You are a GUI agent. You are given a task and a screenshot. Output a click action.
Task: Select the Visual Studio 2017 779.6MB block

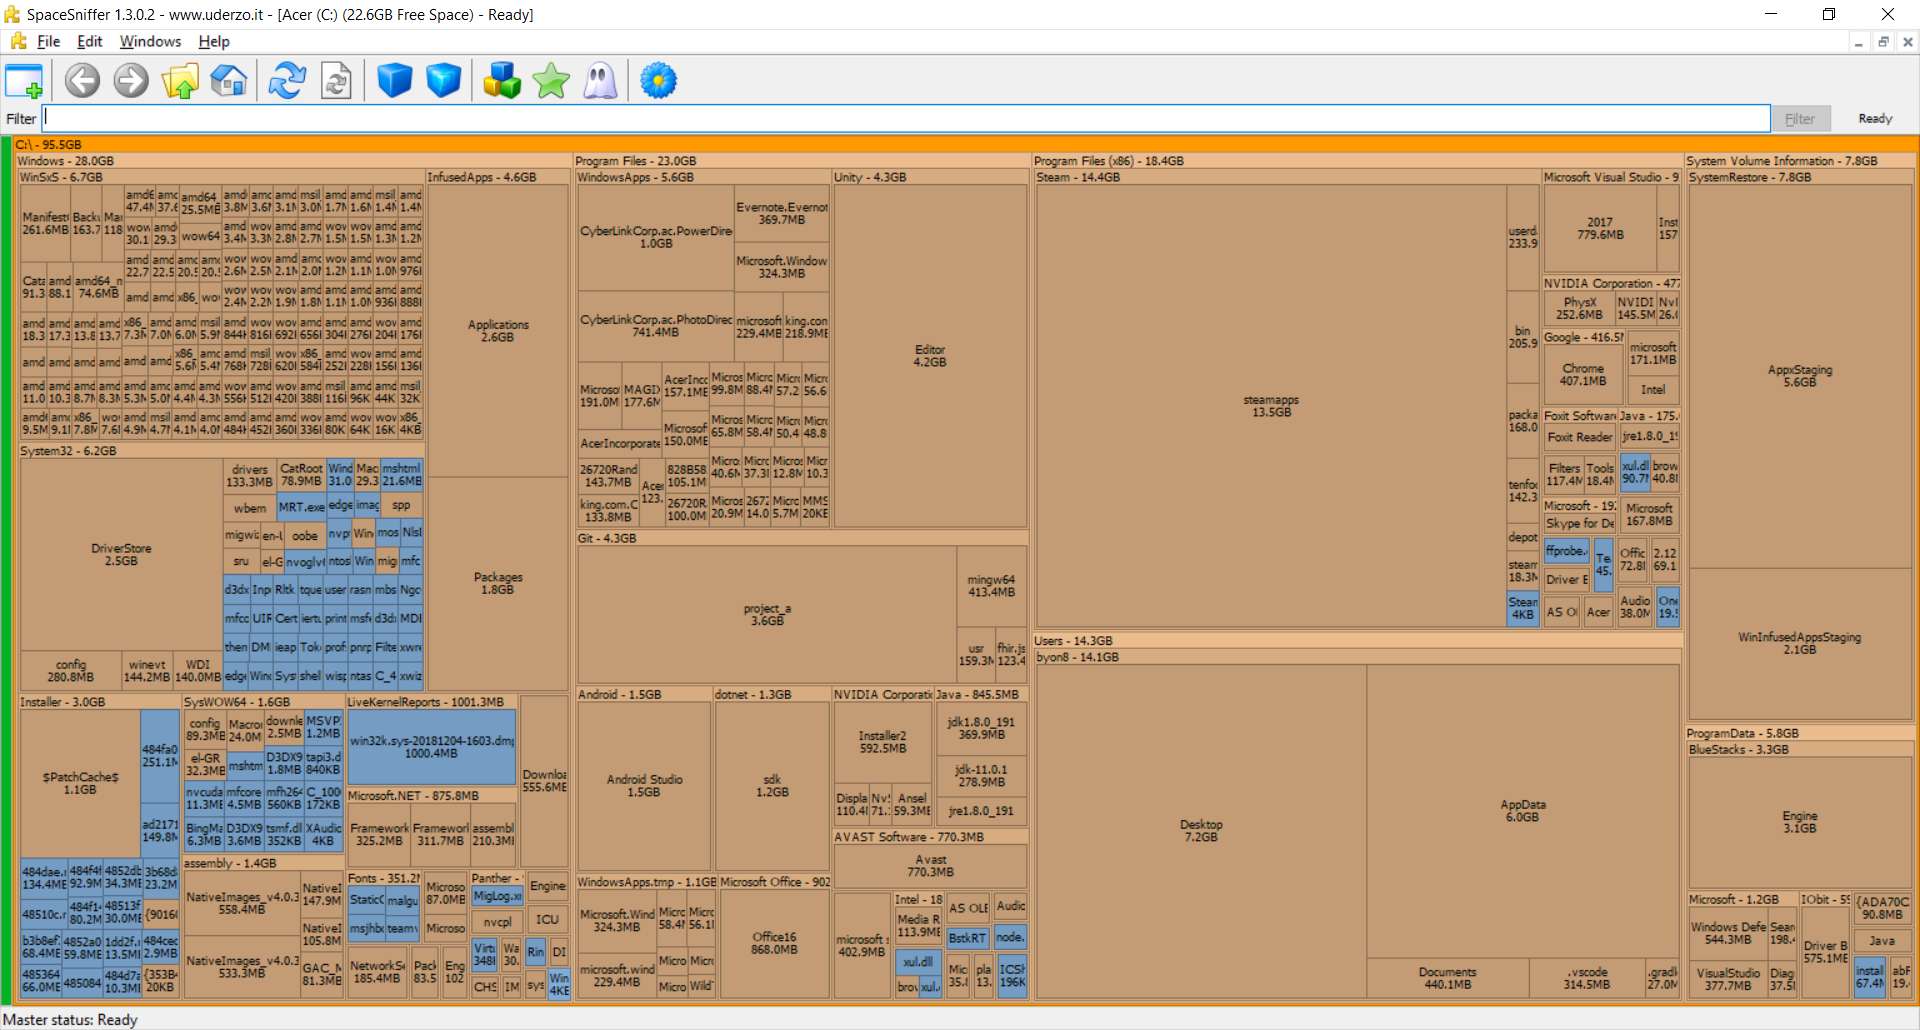tap(1600, 229)
